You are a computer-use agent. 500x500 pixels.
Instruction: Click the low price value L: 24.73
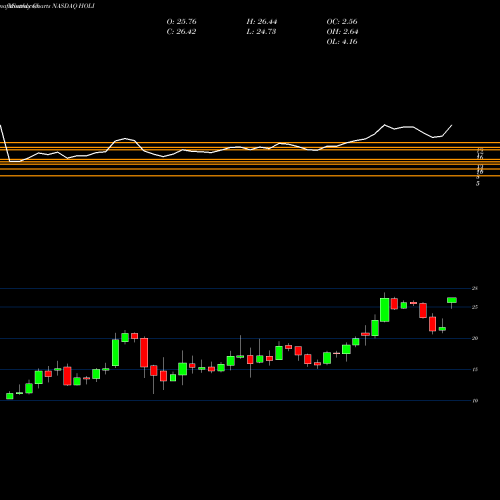(261, 32)
